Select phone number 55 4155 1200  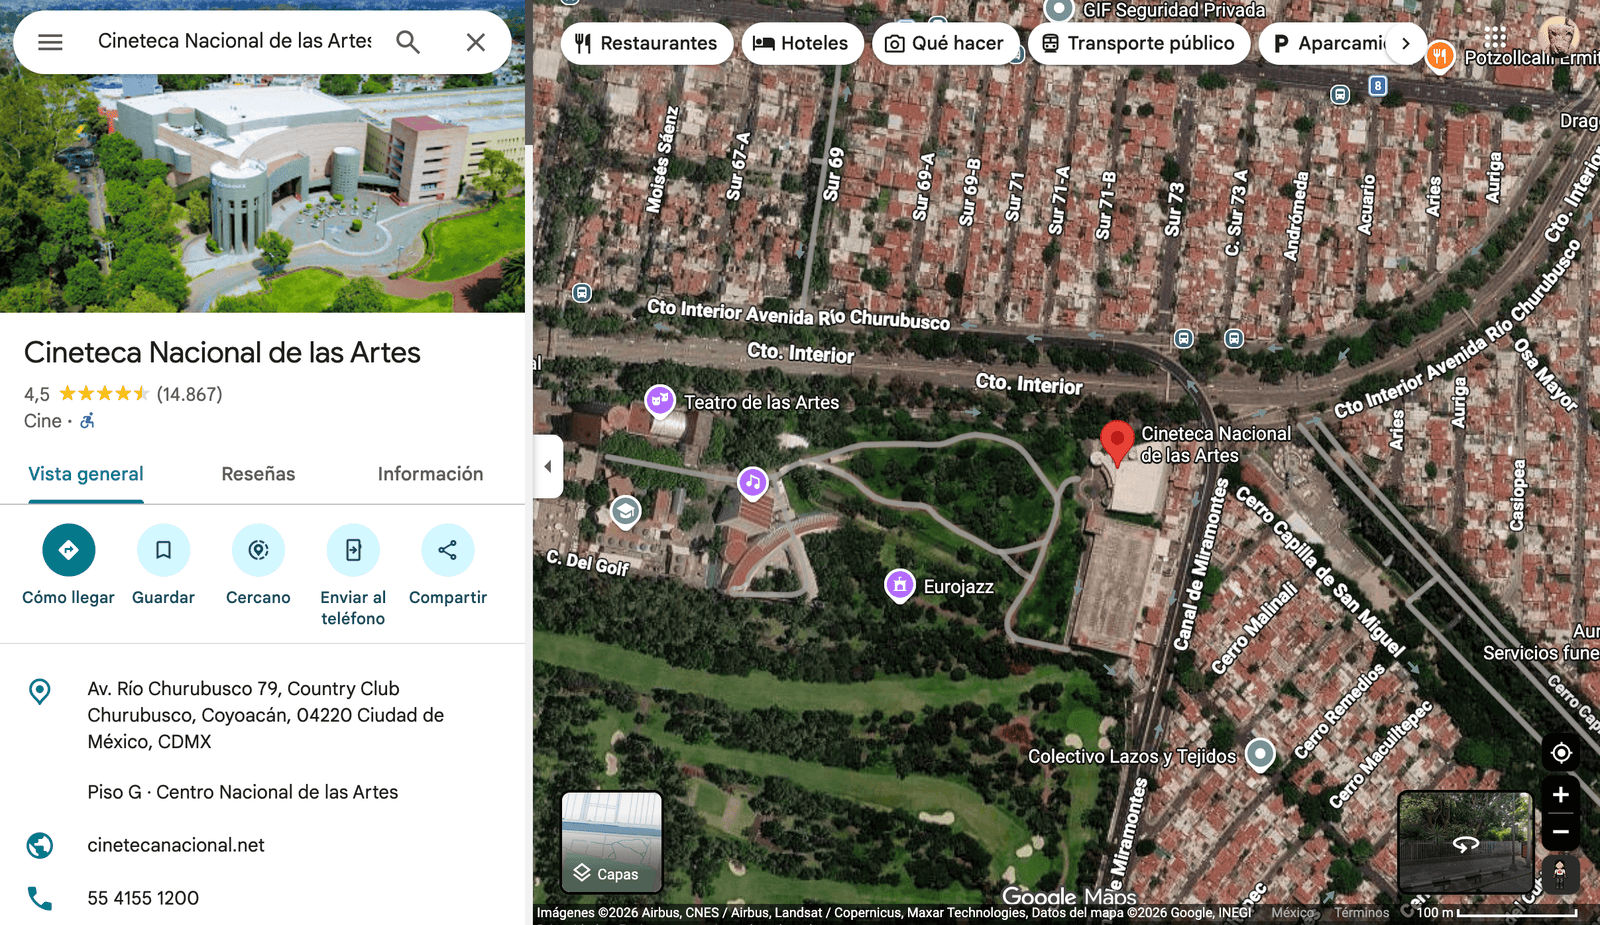tap(143, 898)
